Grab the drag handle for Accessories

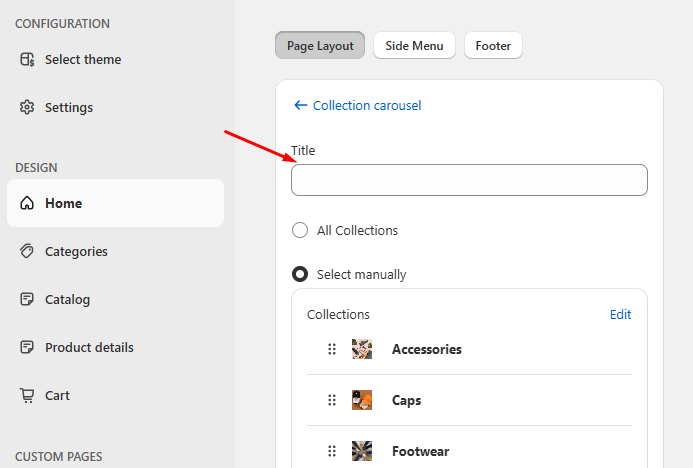(x=332, y=349)
